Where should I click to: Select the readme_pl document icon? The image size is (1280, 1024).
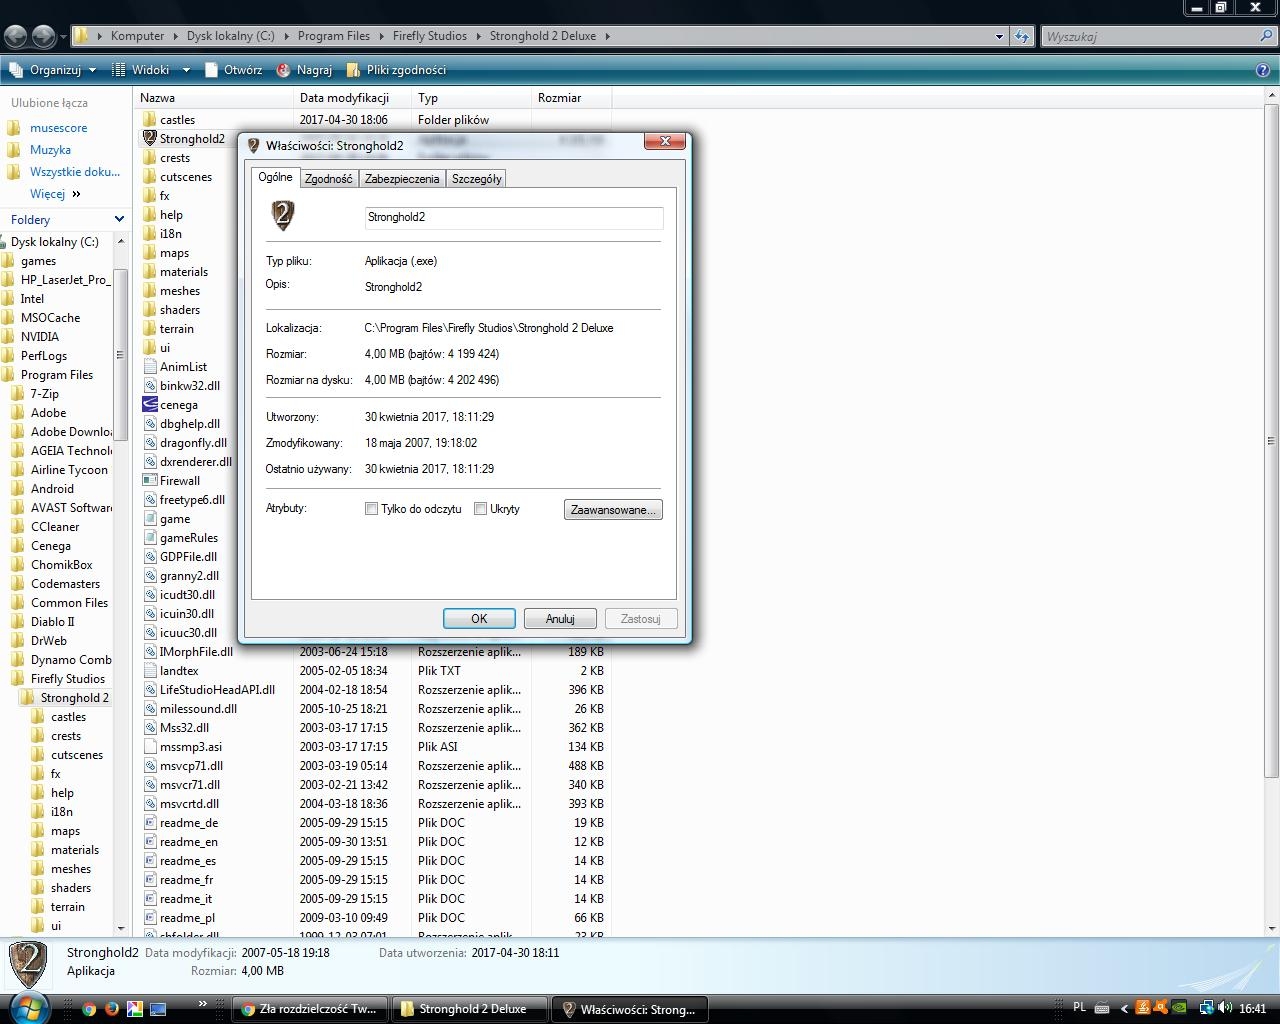[150, 918]
